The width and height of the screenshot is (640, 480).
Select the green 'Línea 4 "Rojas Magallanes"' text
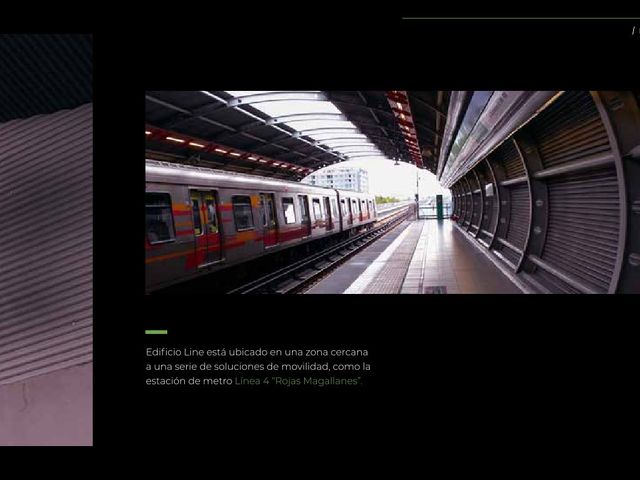coord(298,381)
